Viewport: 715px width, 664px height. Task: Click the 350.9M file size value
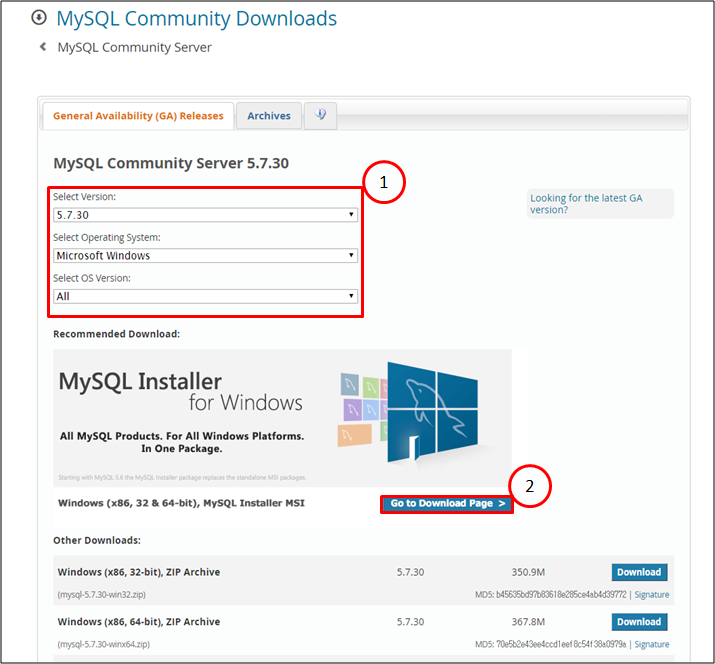(528, 572)
